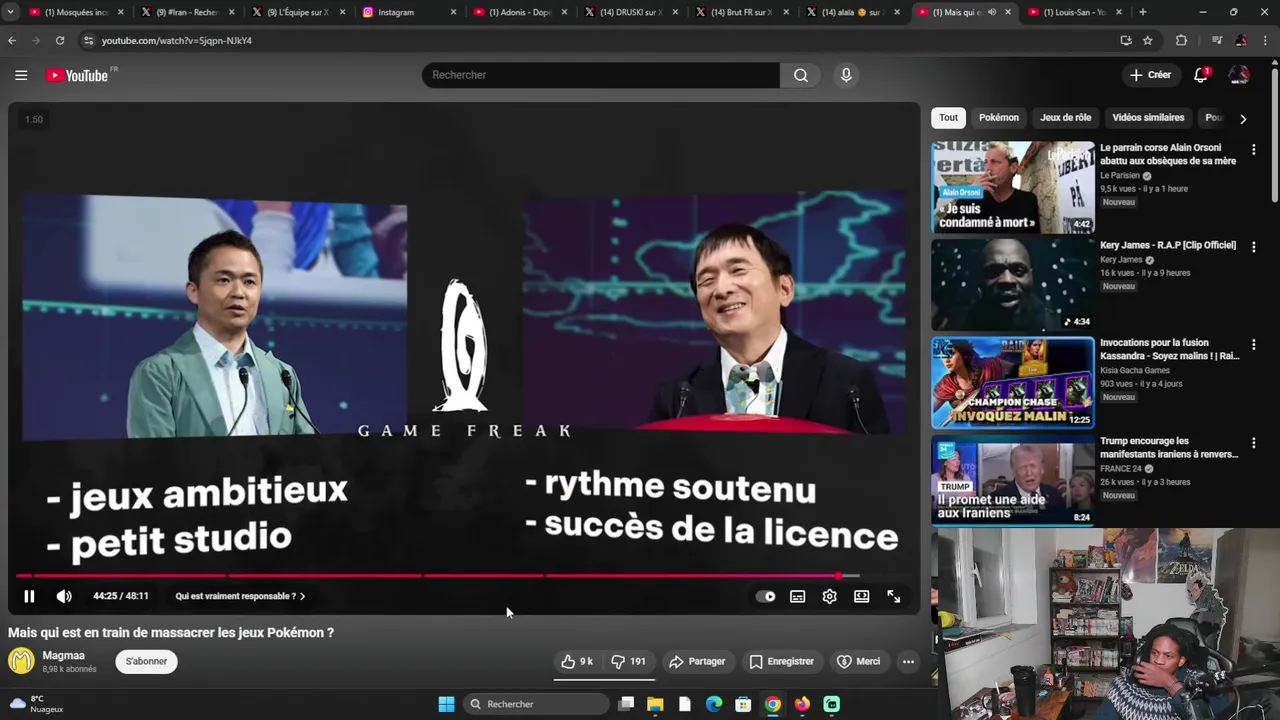1280x720 pixels.
Task: Open the browser extensions puzzle icon
Action: [1181, 40]
